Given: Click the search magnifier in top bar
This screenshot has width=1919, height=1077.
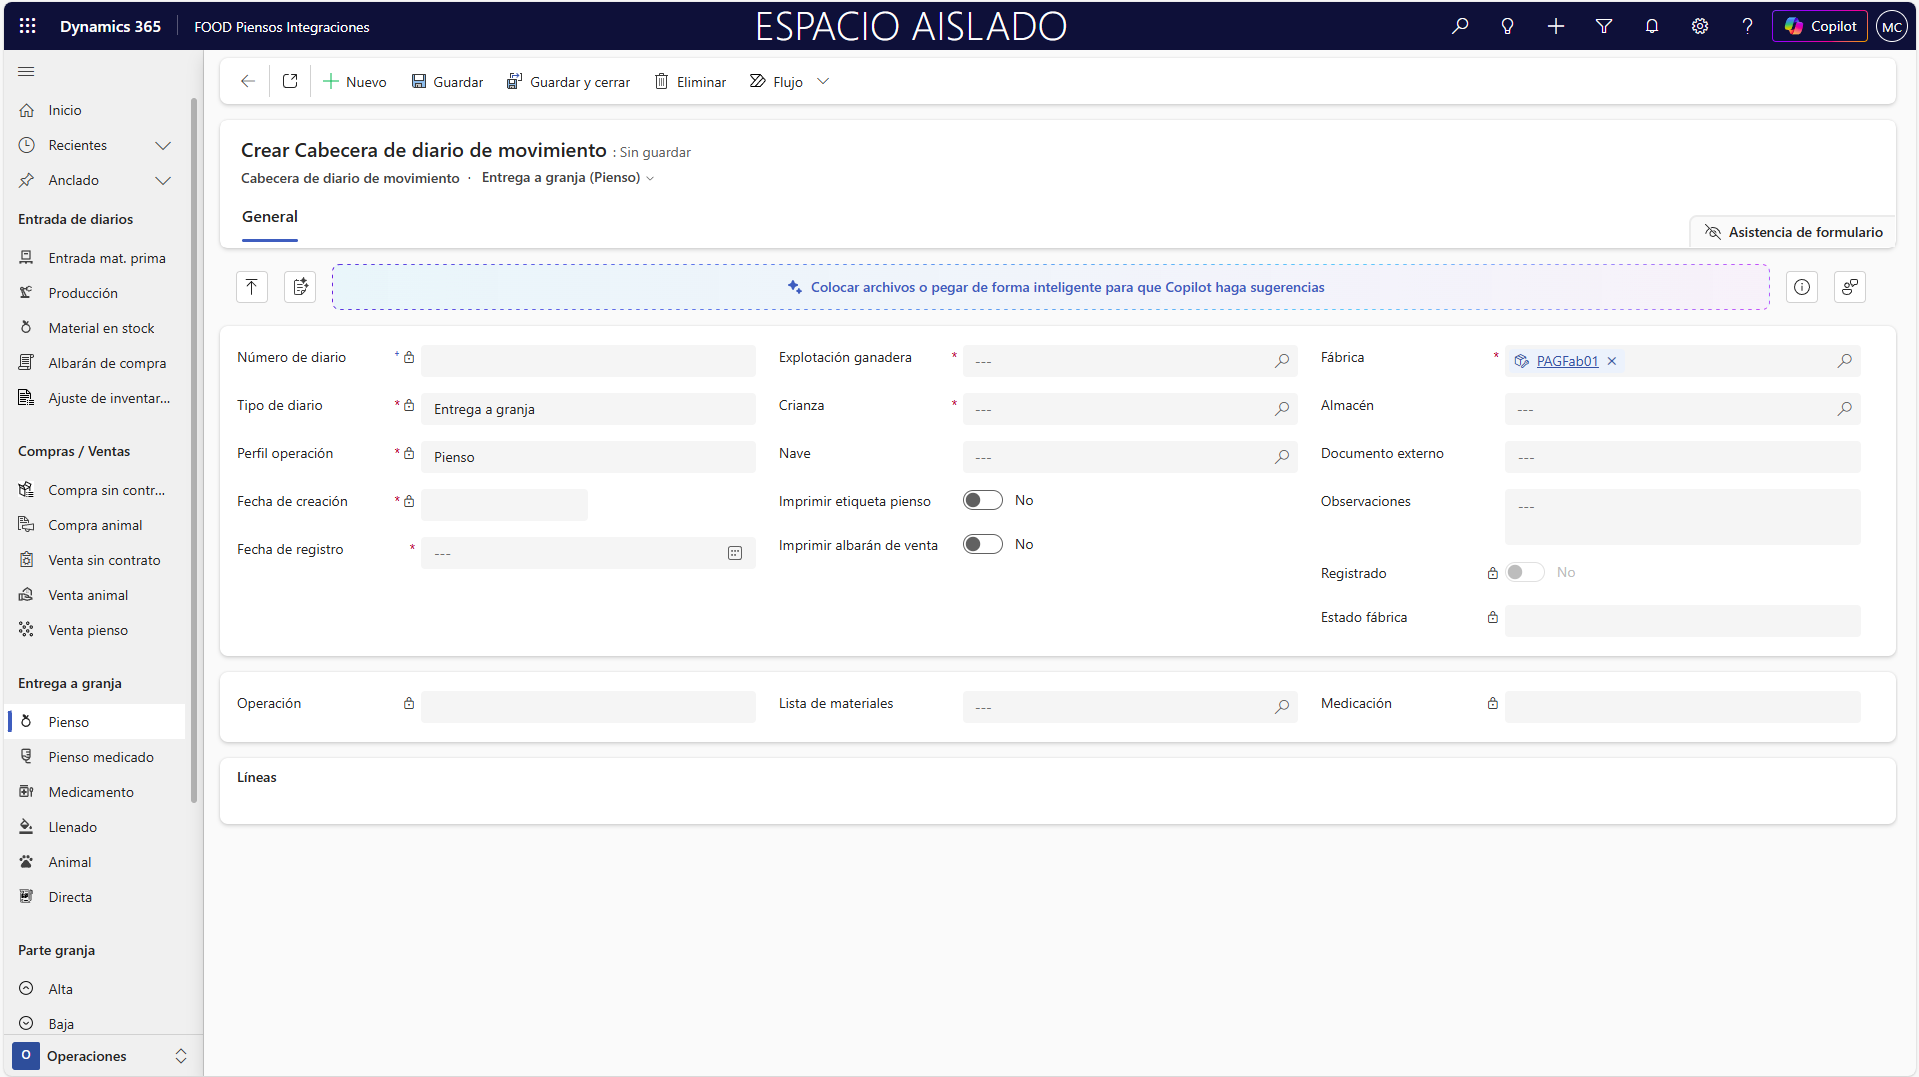Looking at the screenshot, I should coord(1460,26).
